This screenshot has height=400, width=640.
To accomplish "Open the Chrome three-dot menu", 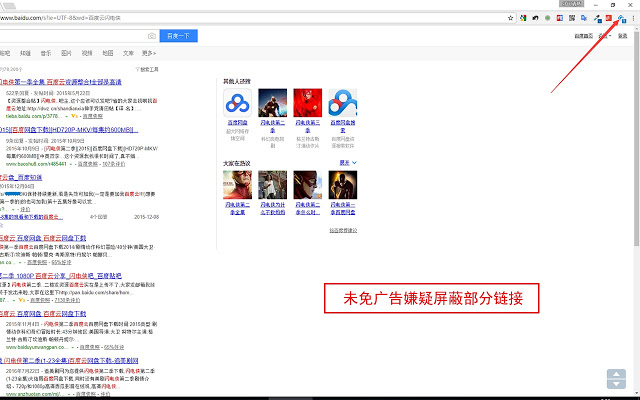I will (x=633, y=18).
